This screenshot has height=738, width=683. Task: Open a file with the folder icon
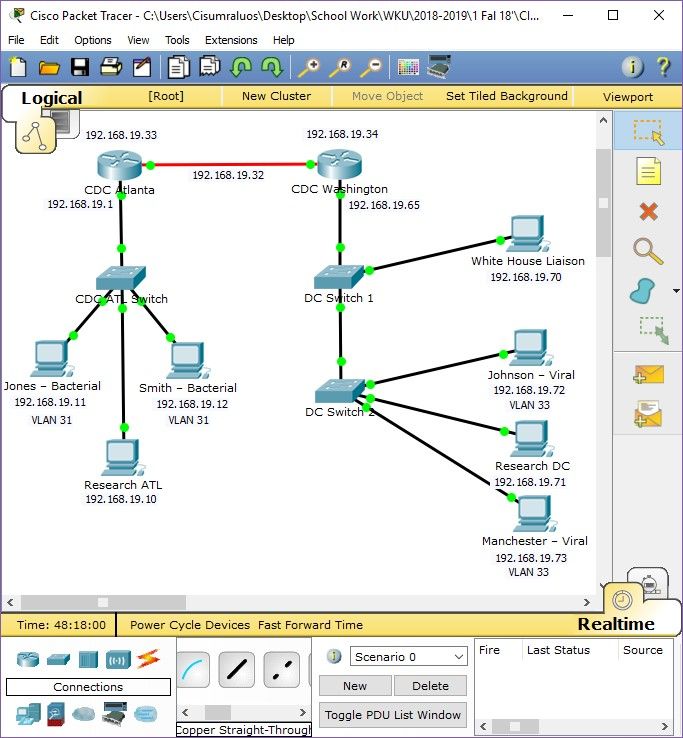tap(49, 68)
